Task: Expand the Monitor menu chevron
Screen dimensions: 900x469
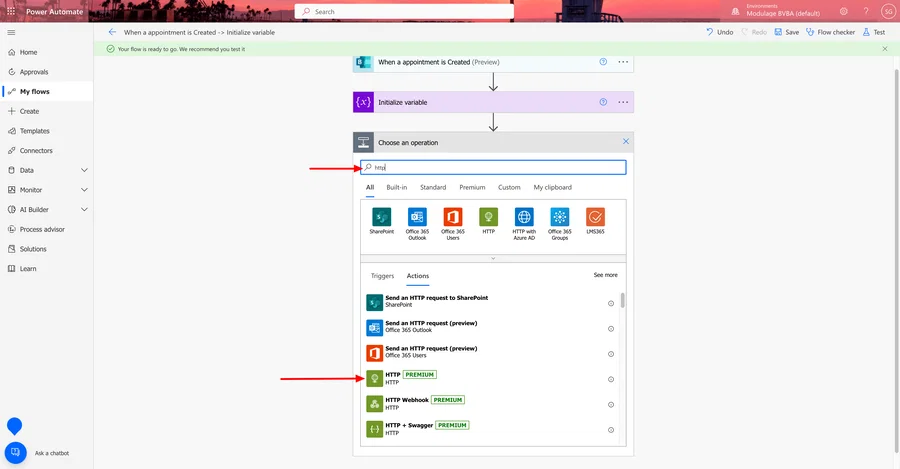Action: 84,190
